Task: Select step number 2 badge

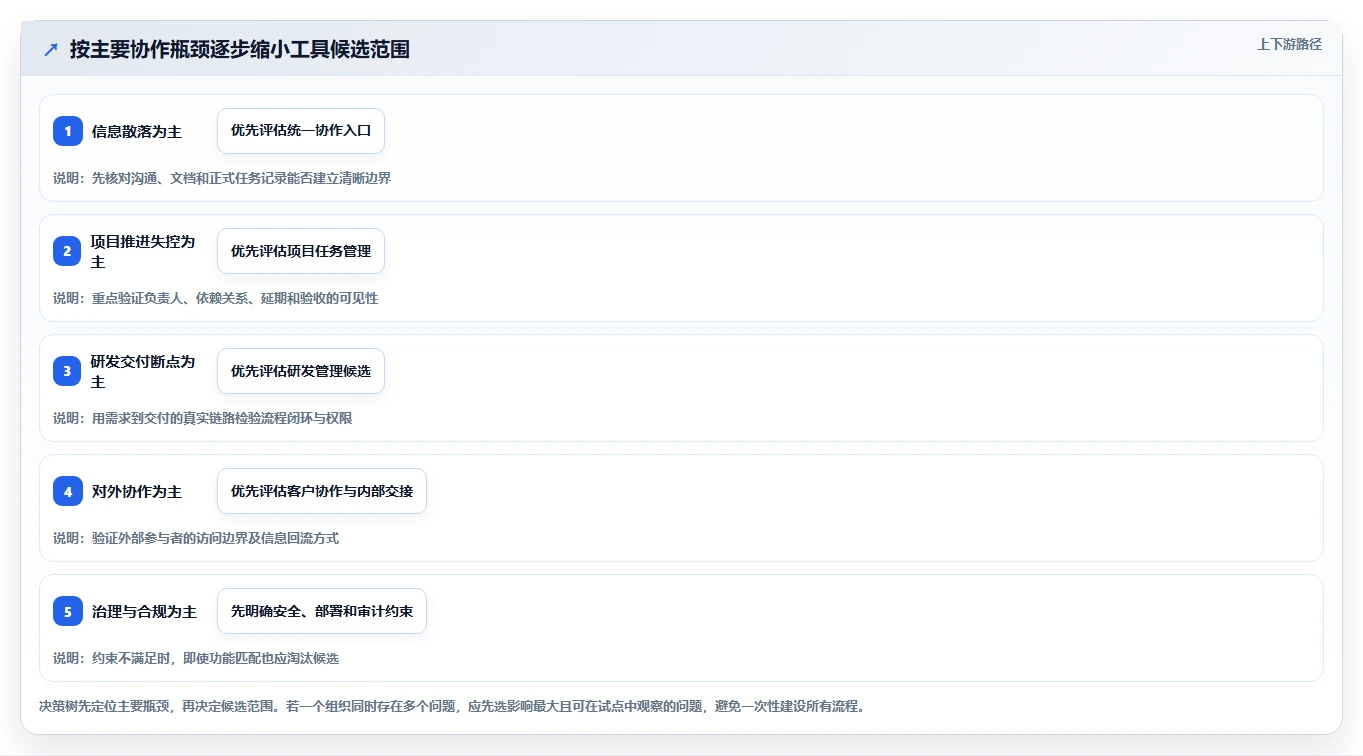Action: click(x=68, y=251)
